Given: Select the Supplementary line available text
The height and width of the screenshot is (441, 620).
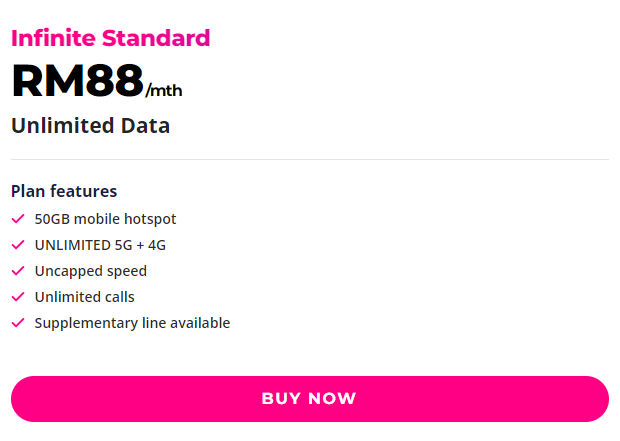Looking at the screenshot, I should 132,323.
